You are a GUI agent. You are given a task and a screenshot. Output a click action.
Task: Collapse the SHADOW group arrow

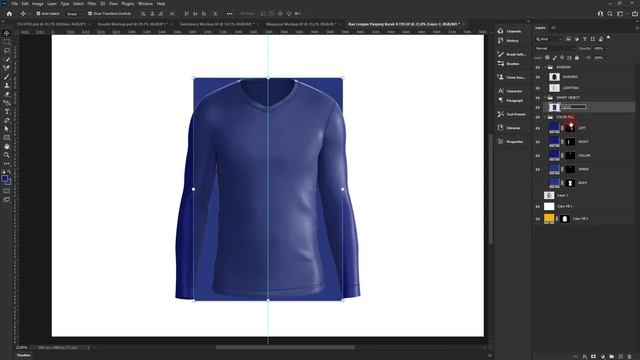[x=544, y=67]
